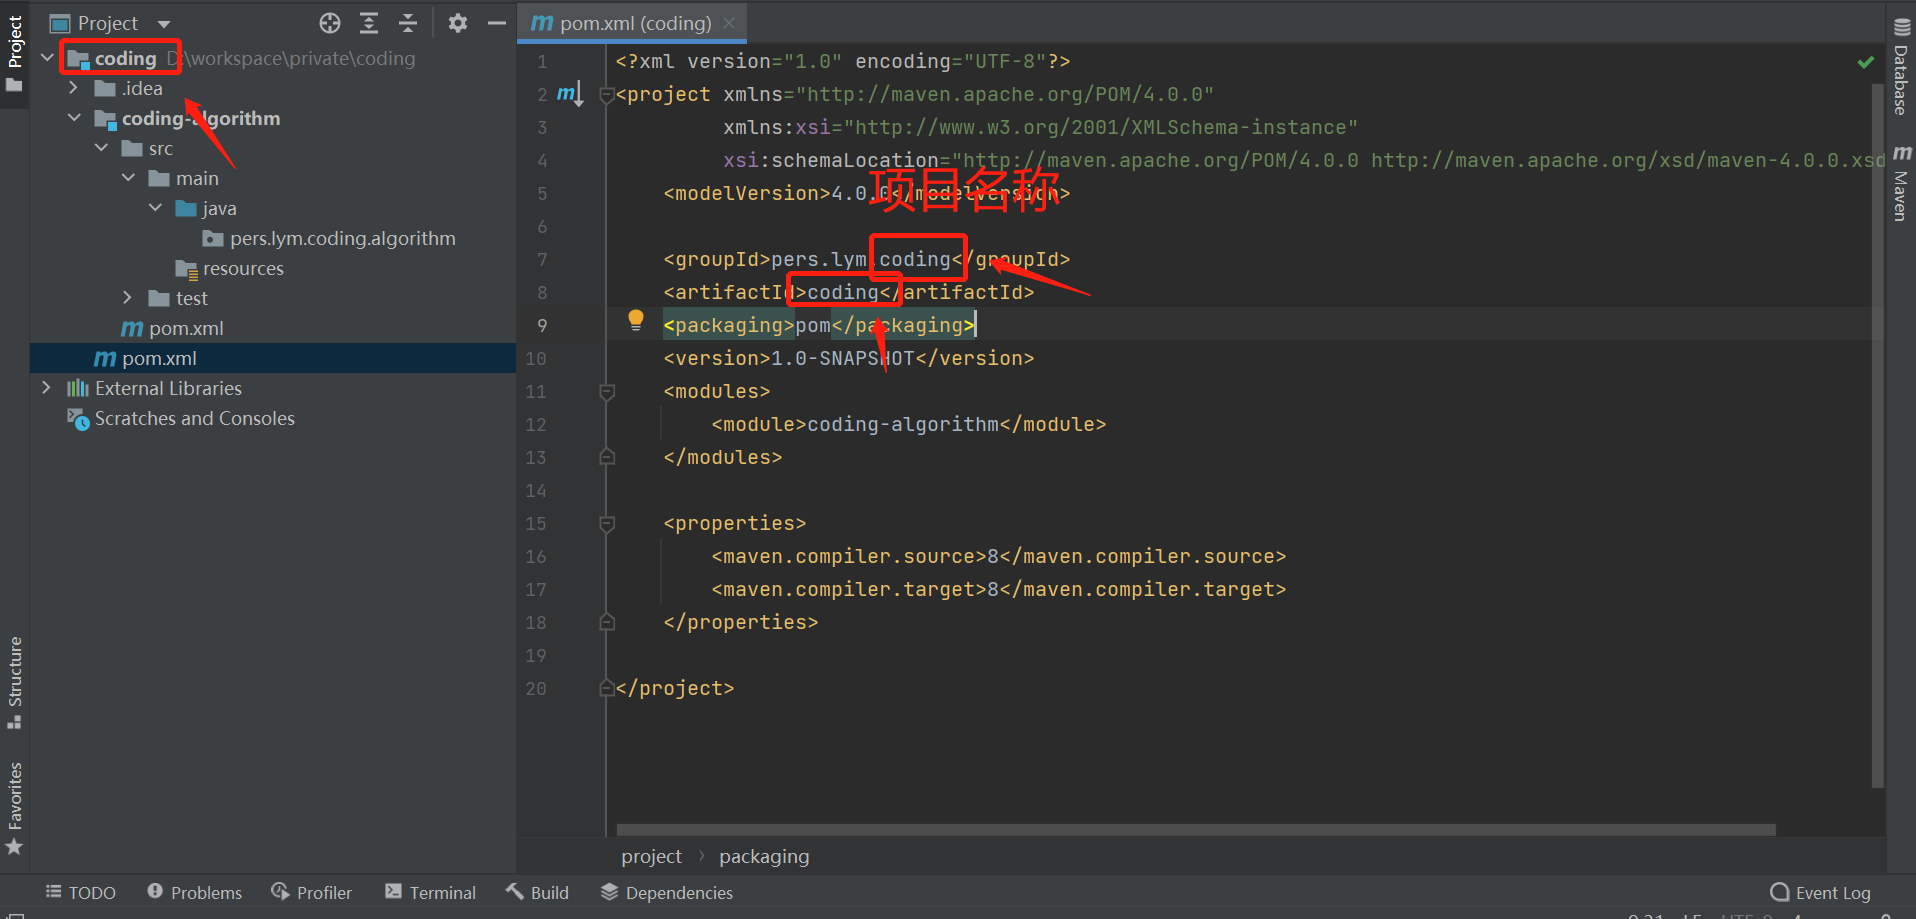Select the .idea folder row
Viewport: 1916px width, 919px height.
pos(273,88)
